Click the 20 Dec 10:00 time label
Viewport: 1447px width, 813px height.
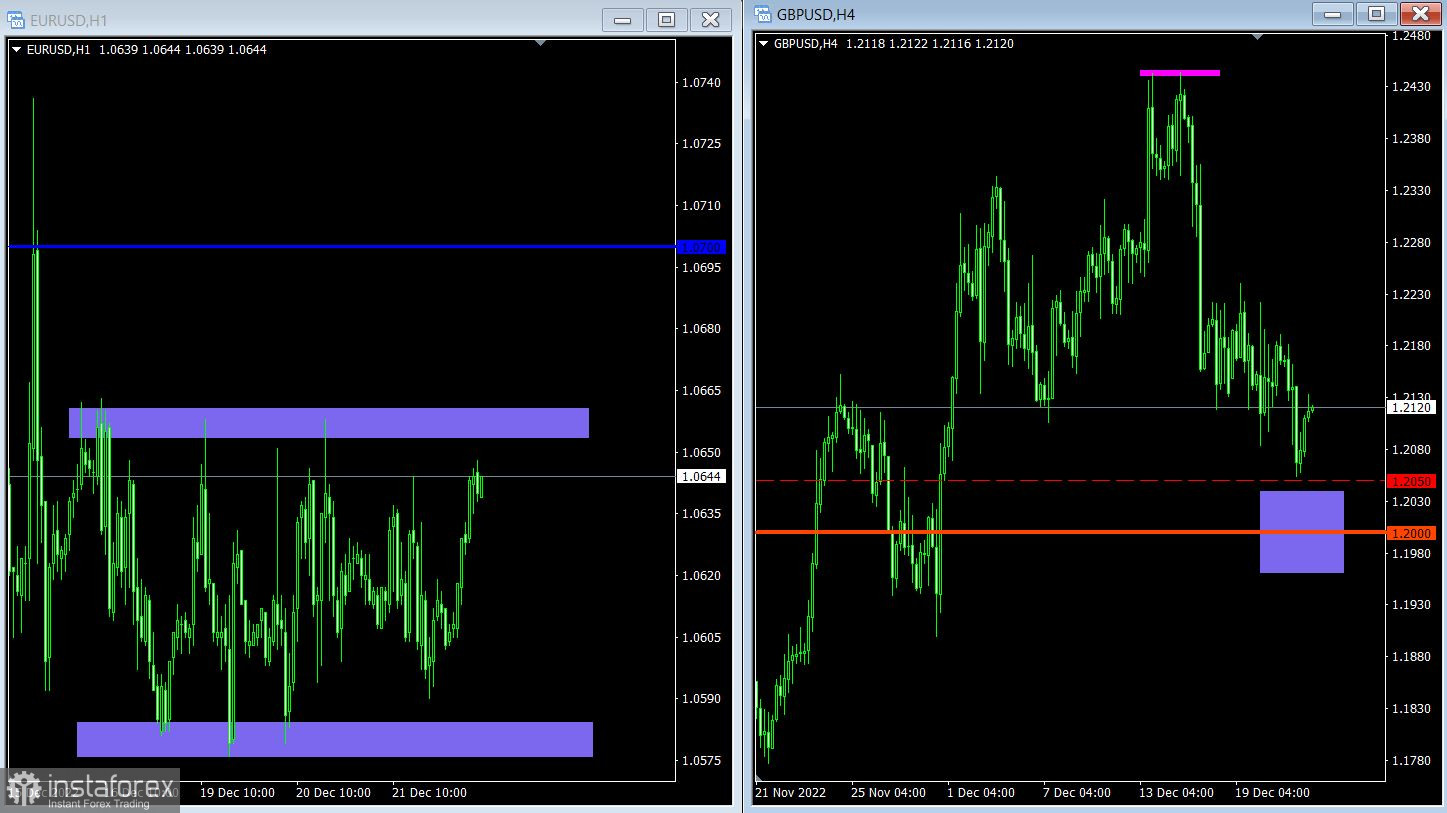(333, 793)
